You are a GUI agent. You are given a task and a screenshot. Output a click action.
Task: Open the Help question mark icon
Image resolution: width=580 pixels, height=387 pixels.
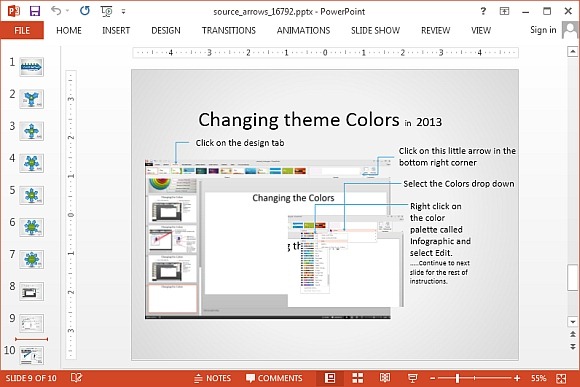tap(483, 11)
